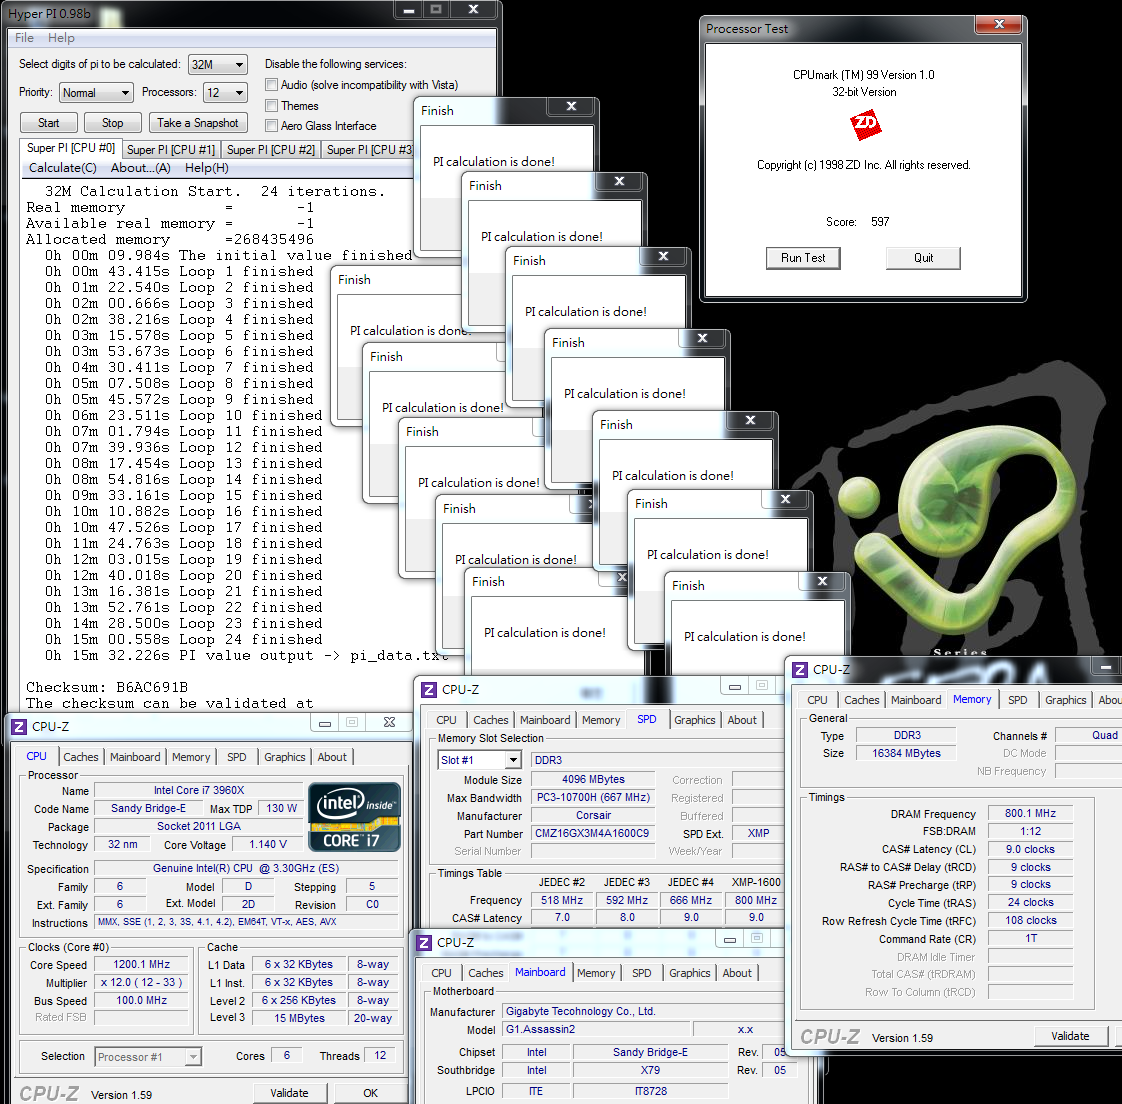The image size is (1122, 1104).
Task: Click the Start button in Hyper PI
Action: coord(49,123)
